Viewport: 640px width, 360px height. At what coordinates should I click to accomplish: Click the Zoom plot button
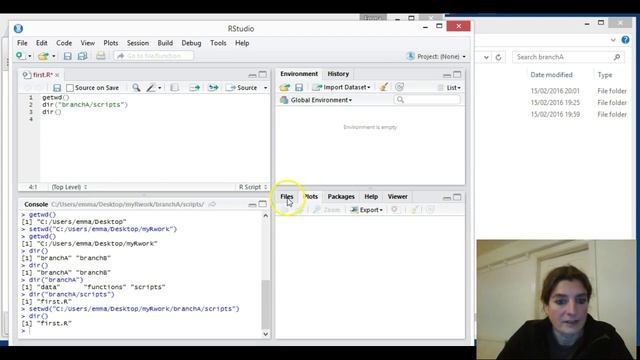tap(327, 210)
